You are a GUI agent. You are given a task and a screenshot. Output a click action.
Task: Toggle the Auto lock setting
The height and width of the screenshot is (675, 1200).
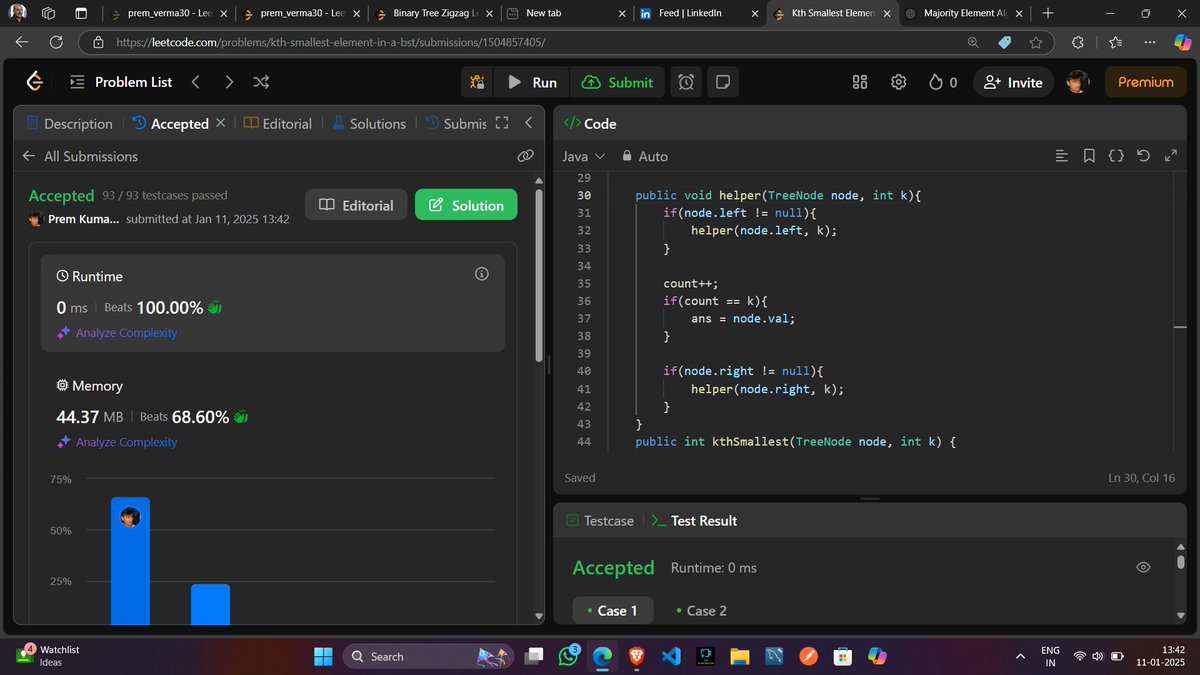click(645, 156)
